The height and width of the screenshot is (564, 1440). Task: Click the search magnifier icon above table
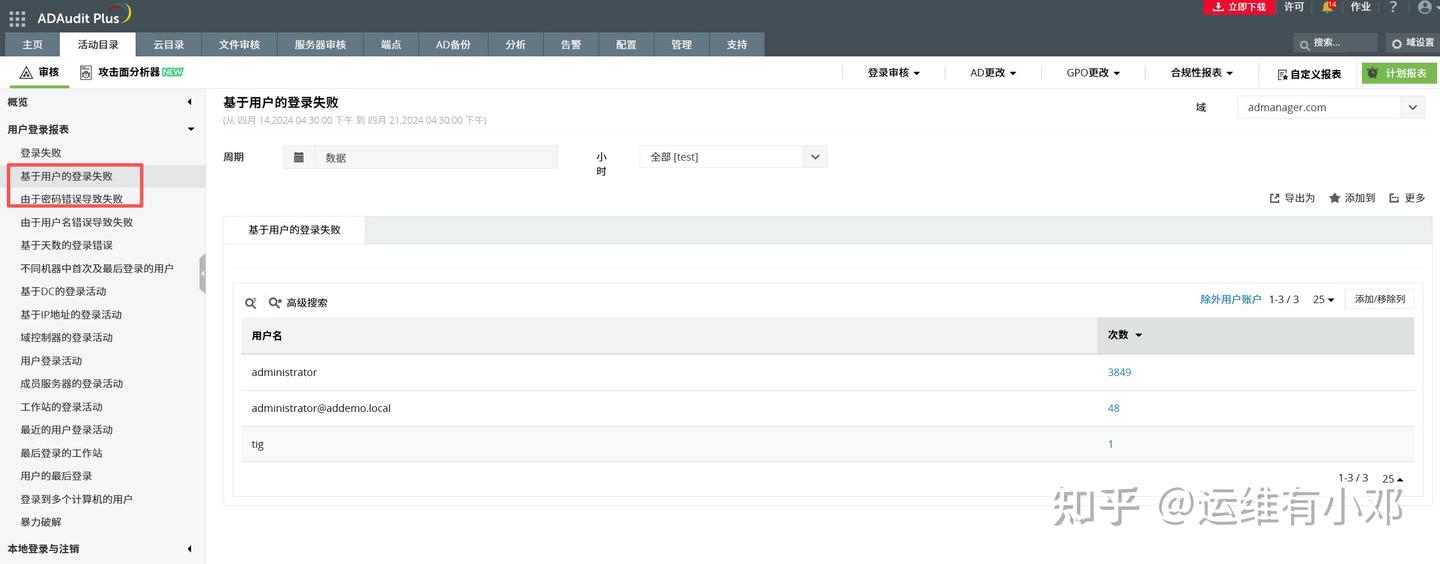[x=251, y=302]
